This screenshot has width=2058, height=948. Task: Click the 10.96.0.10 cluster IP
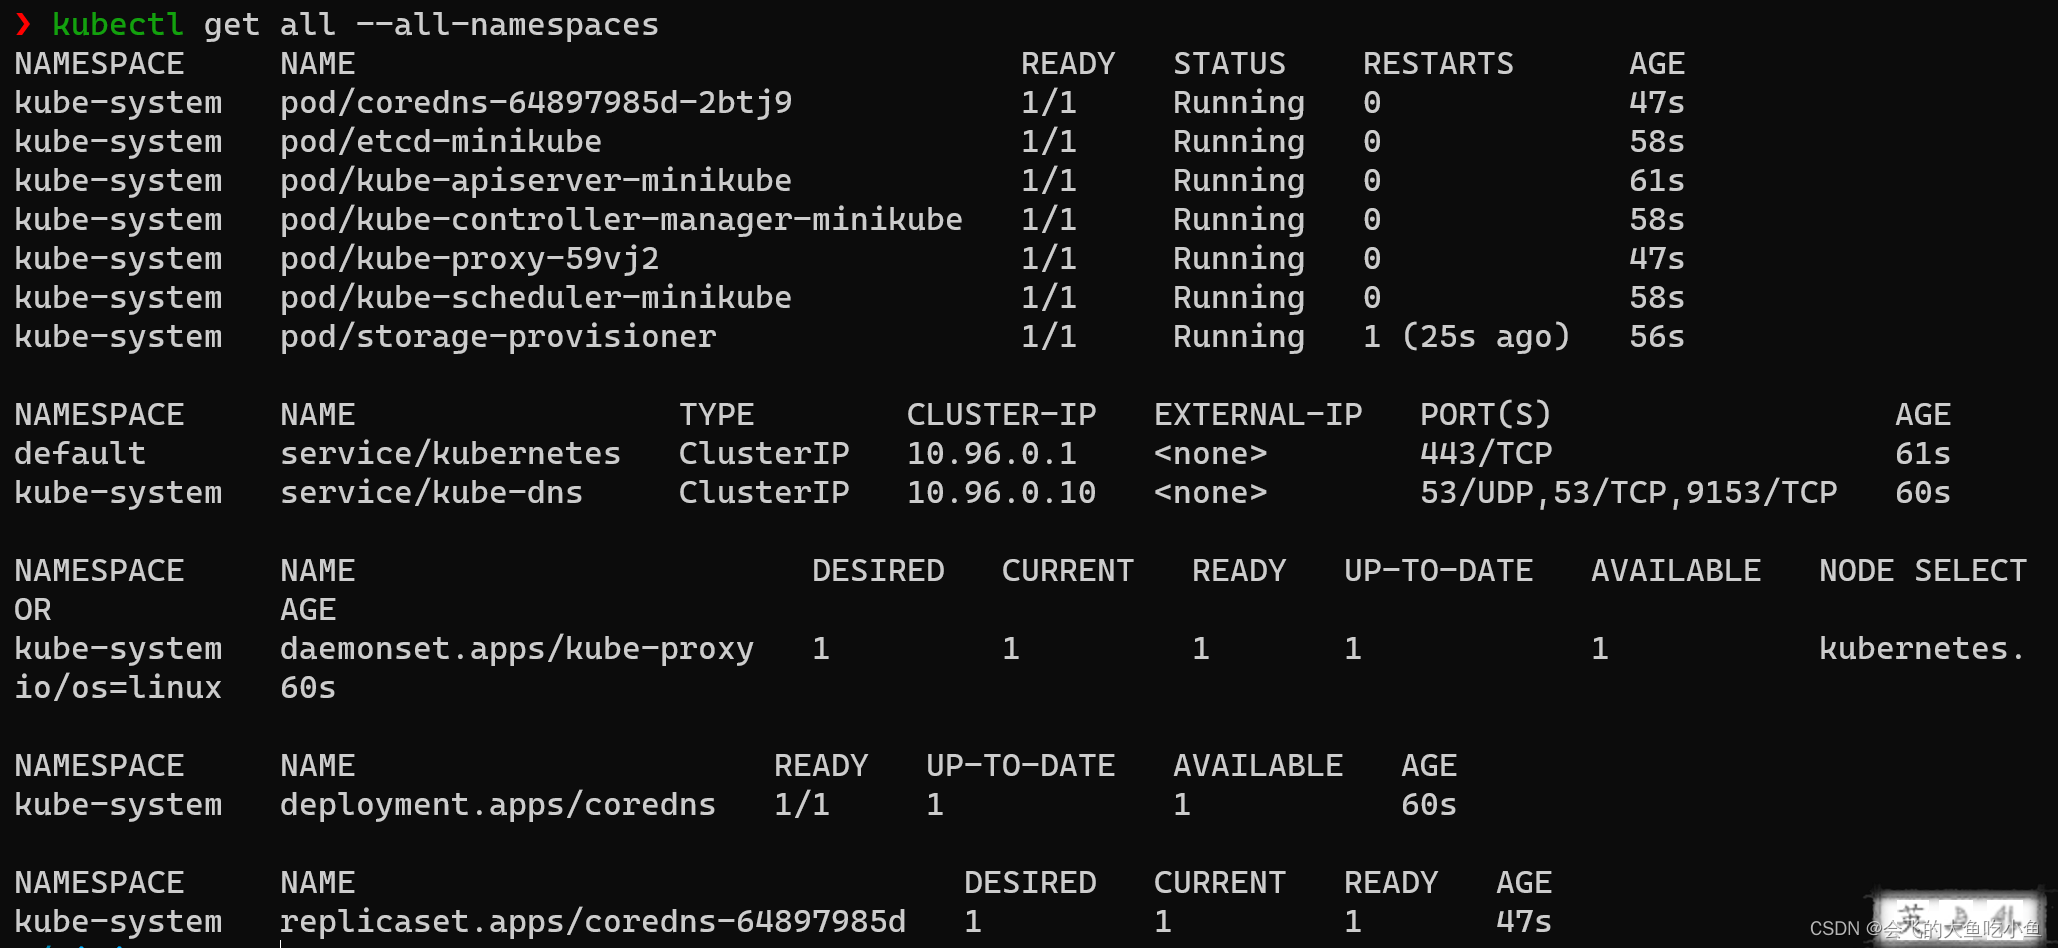[1001, 493]
